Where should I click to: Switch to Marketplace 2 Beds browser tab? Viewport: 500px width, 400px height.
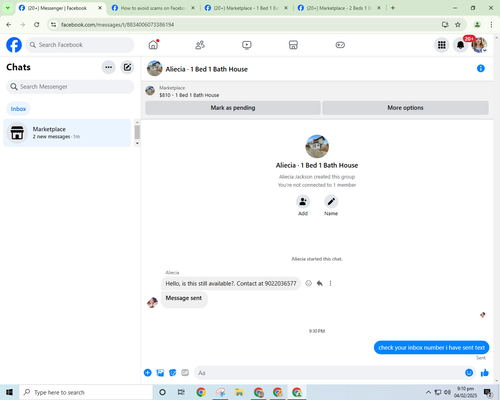tap(339, 8)
